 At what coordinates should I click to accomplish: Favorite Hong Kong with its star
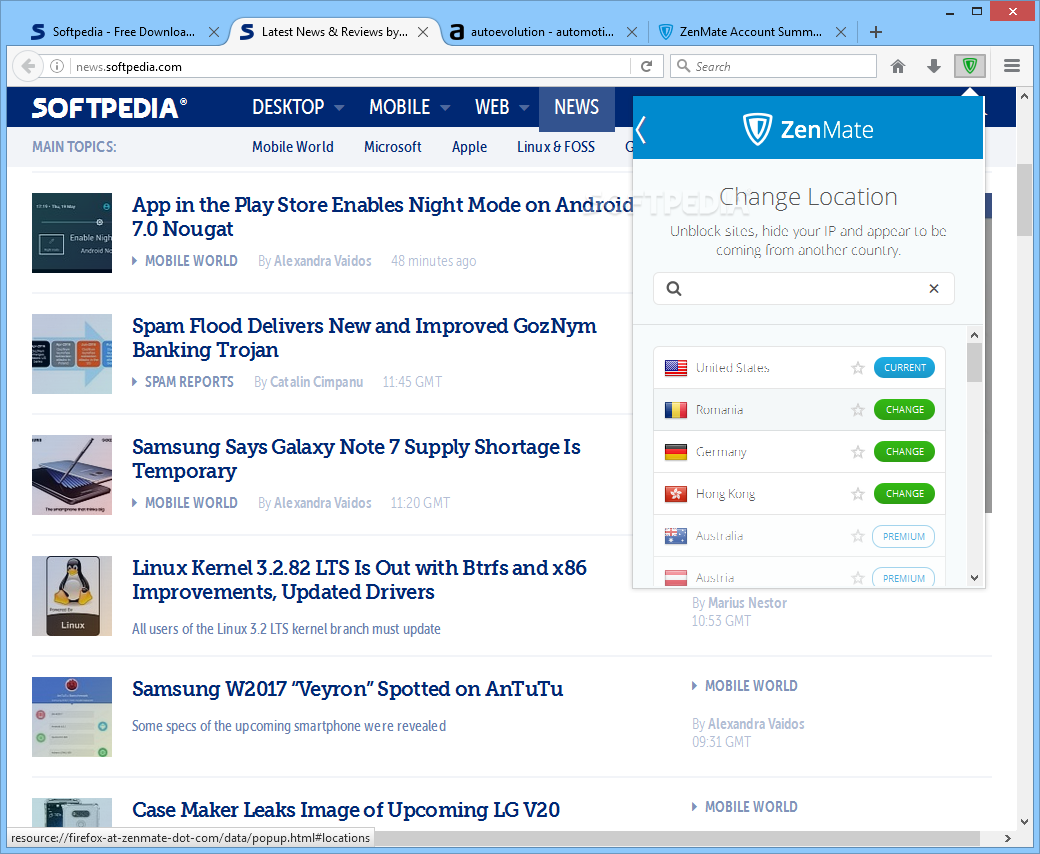click(858, 493)
